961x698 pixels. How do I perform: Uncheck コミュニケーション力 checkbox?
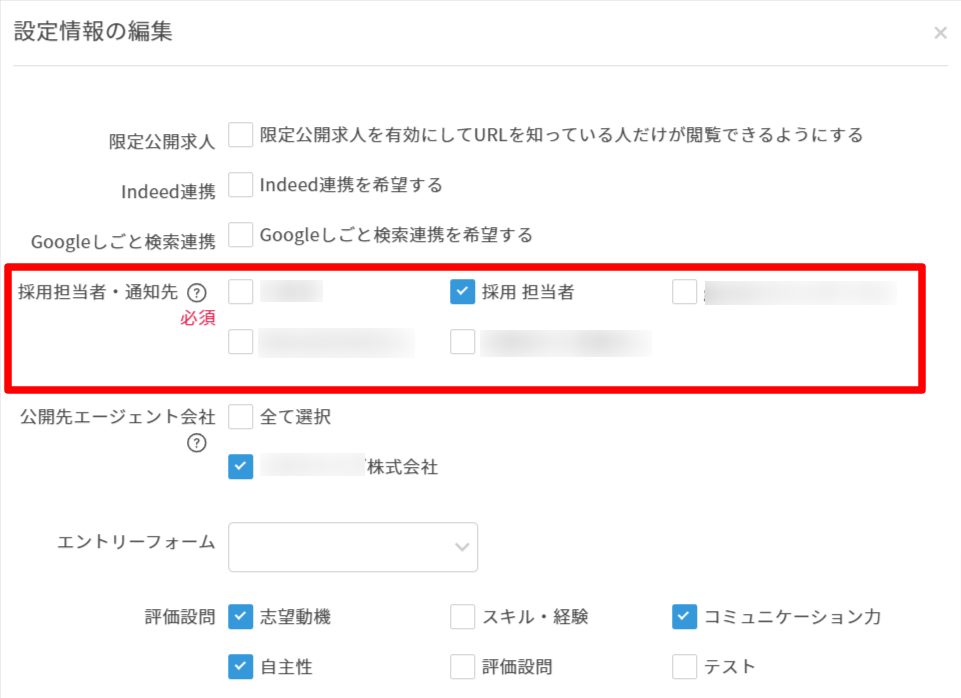[x=685, y=616]
